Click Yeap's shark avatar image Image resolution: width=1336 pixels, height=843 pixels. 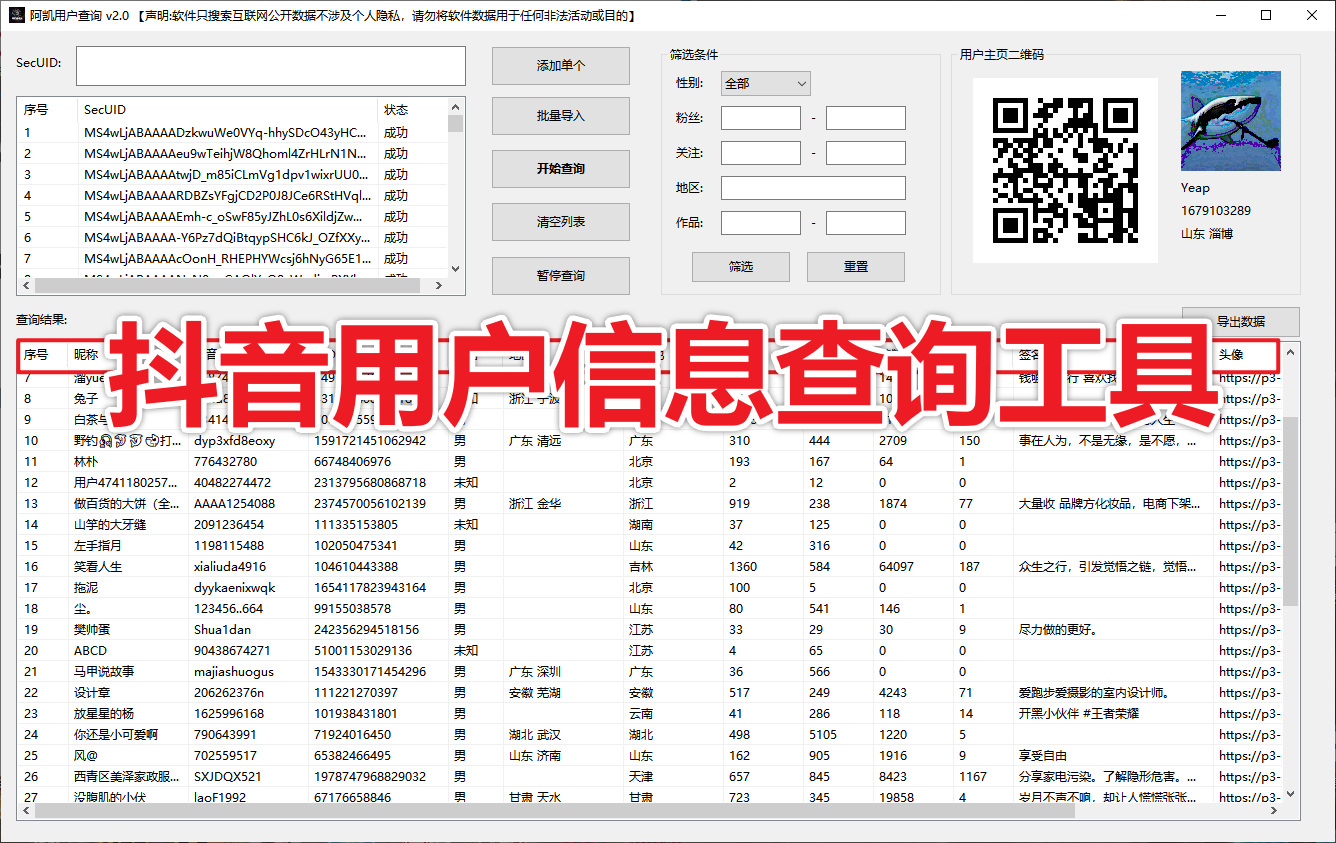click(x=1231, y=120)
